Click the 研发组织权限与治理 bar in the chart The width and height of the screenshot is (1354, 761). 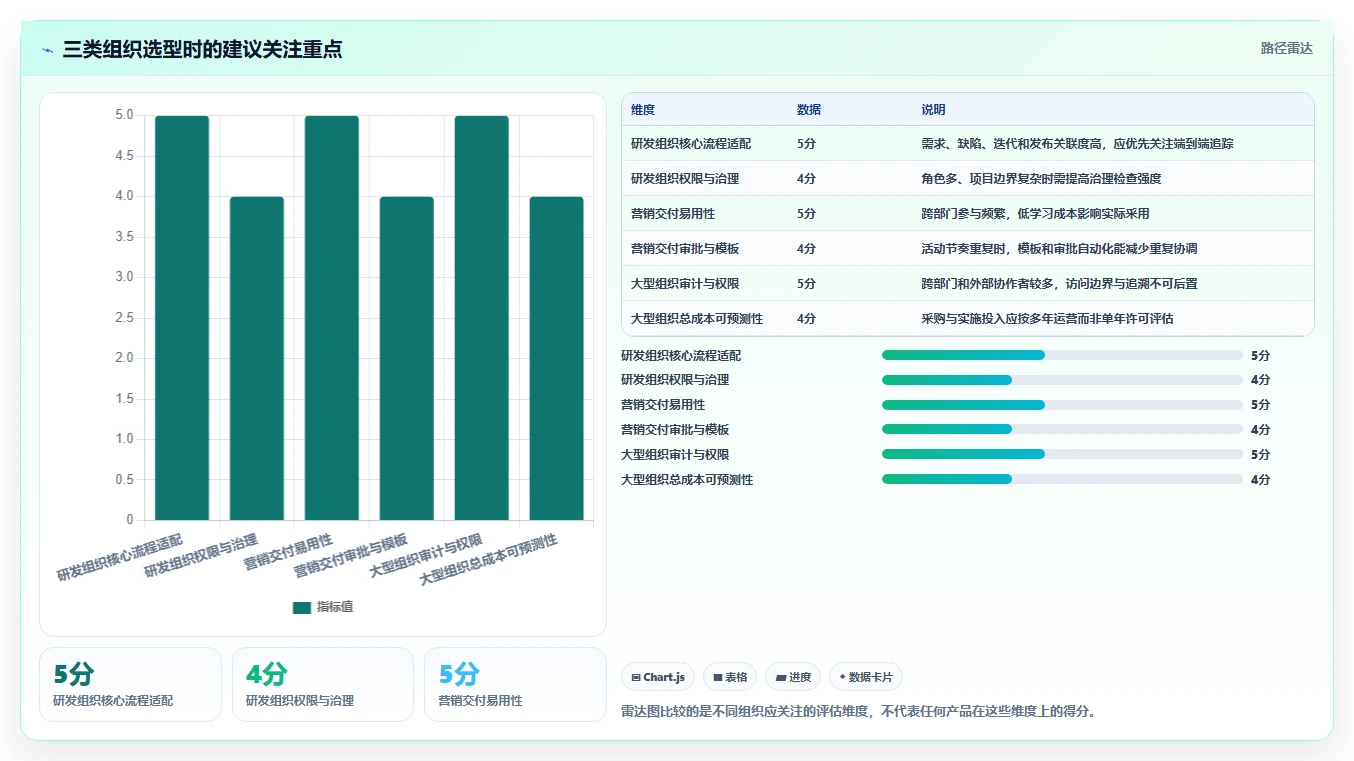257,358
